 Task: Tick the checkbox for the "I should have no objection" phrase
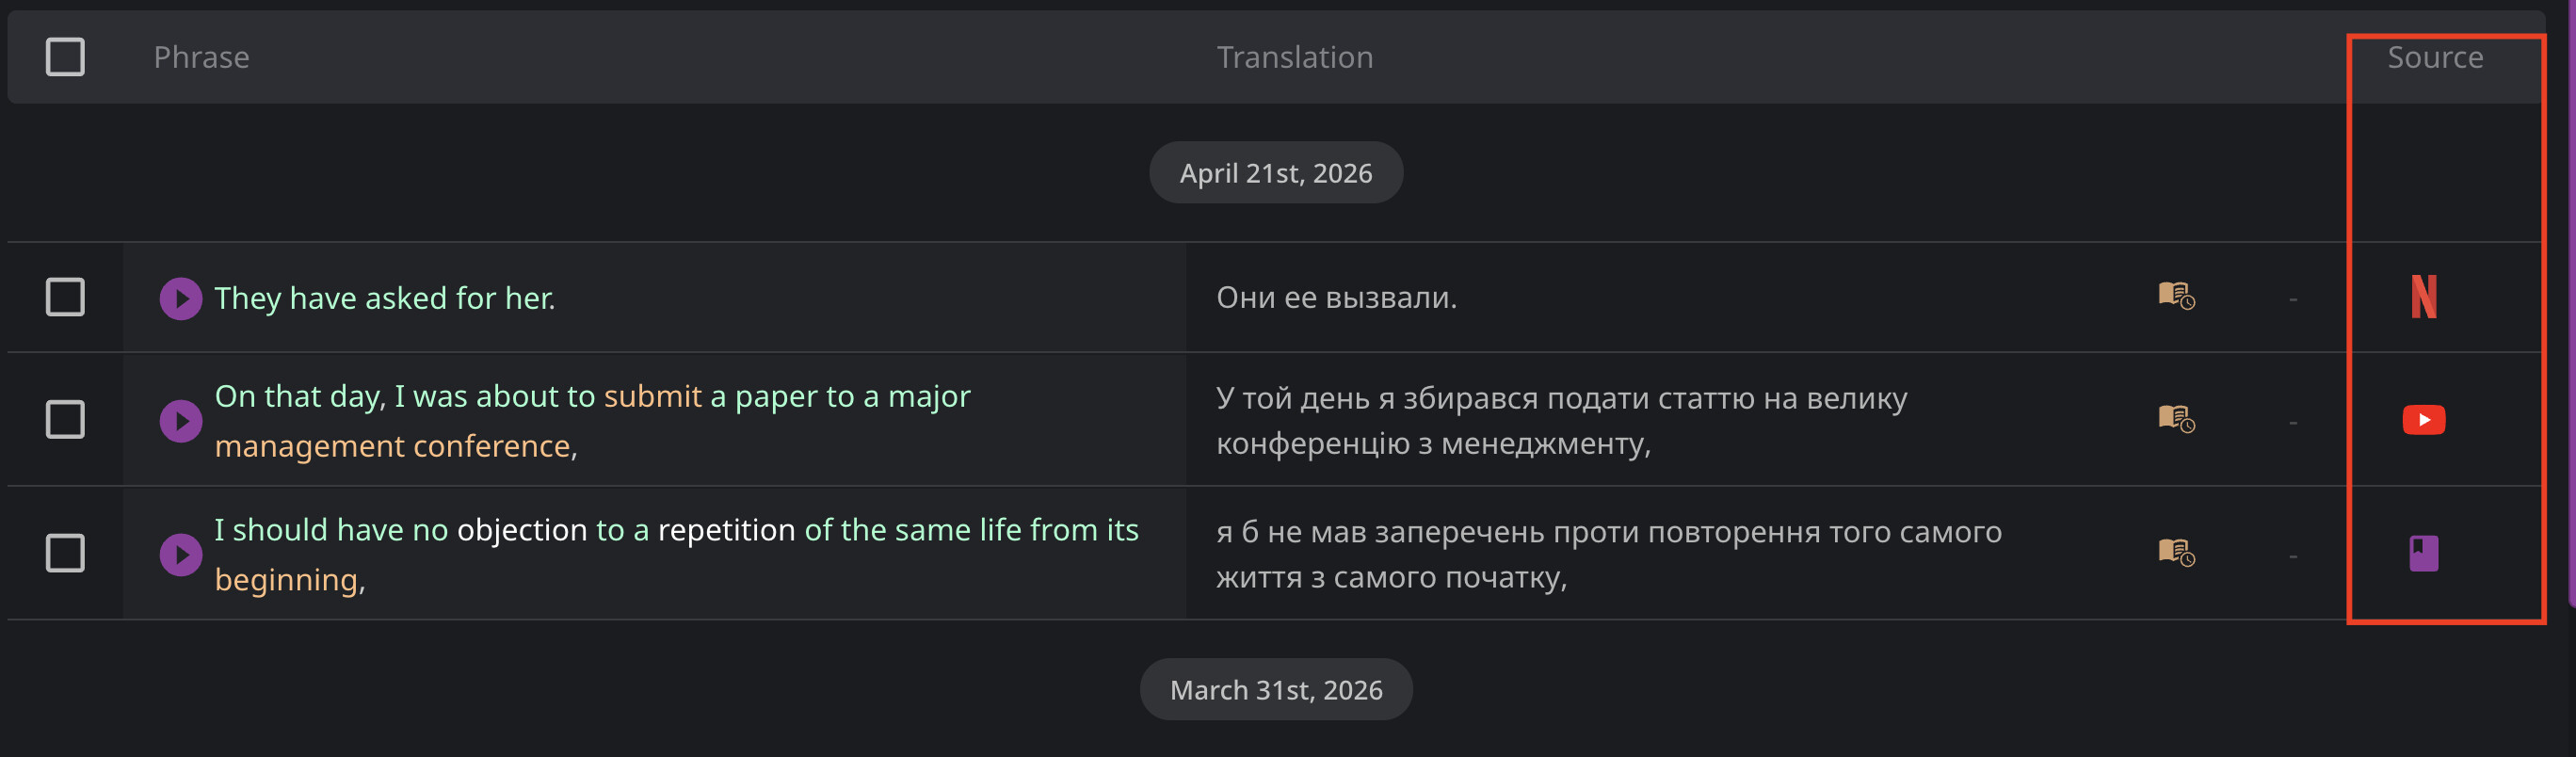tap(65, 553)
